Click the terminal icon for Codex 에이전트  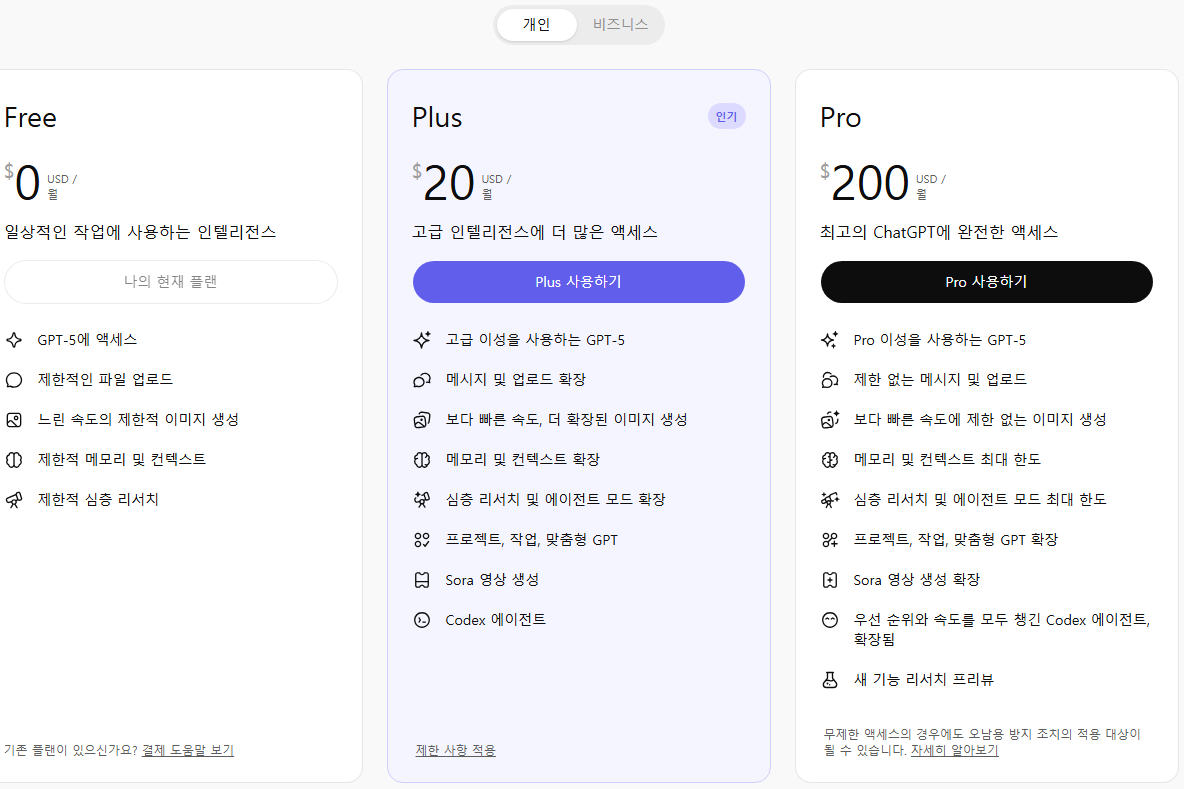(x=422, y=620)
